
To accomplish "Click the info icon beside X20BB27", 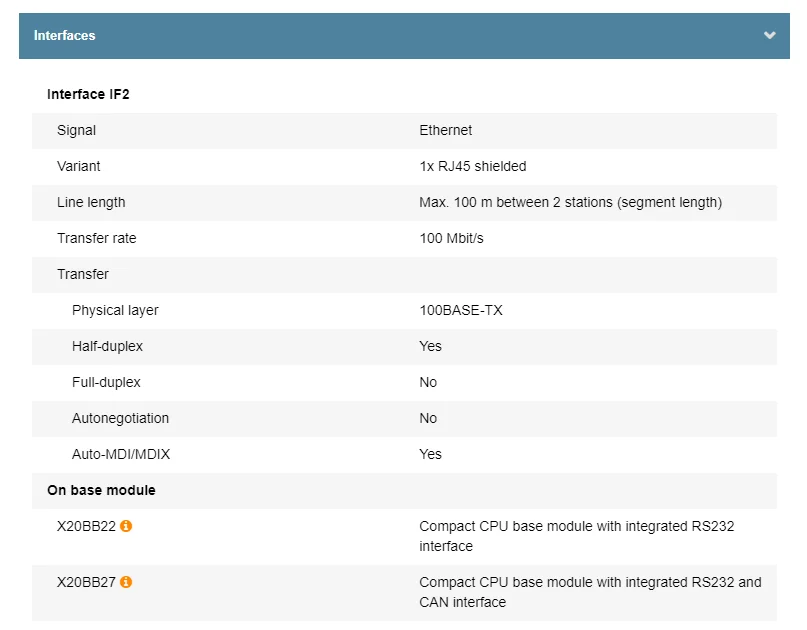I will click(126, 582).
